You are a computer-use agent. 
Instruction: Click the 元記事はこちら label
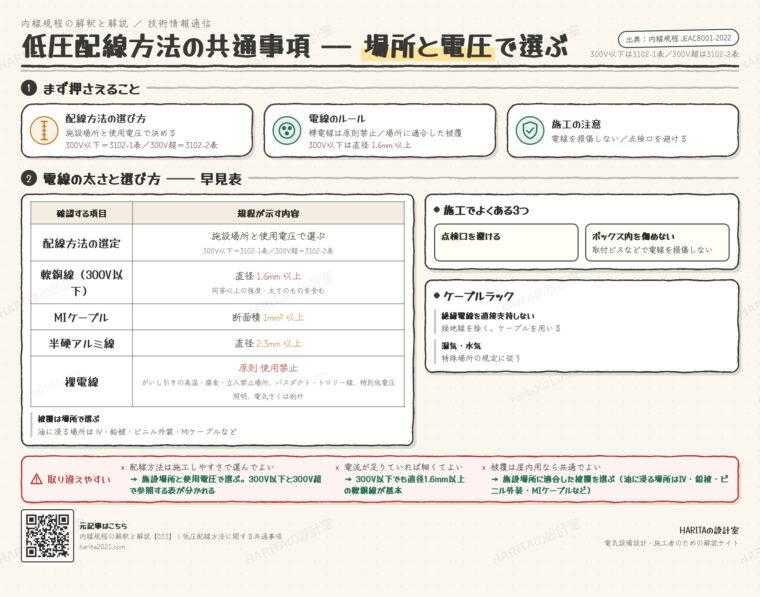click(x=103, y=526)
